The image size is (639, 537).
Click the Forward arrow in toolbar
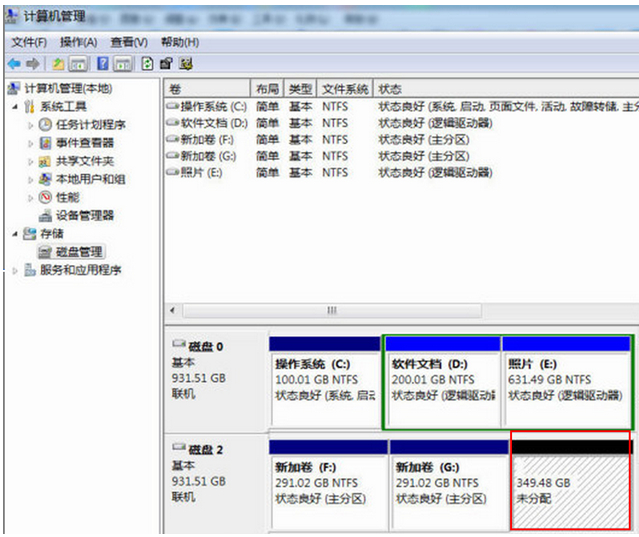pyautogui.click(x=32, y=63)
